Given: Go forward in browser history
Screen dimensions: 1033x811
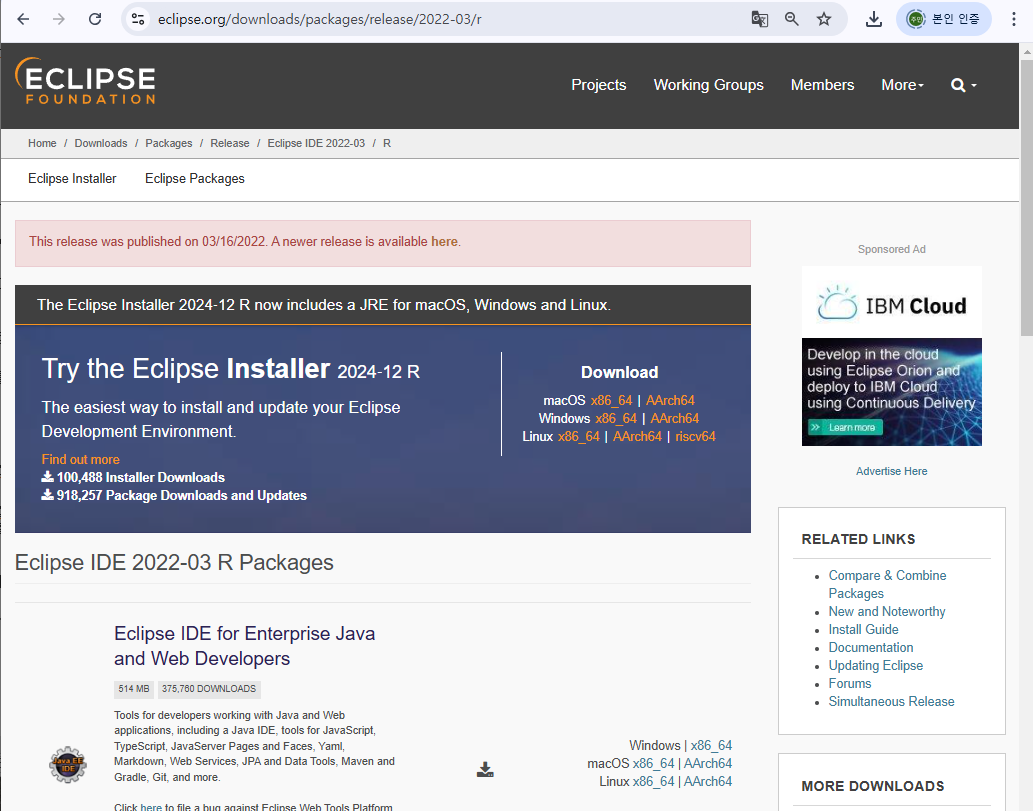Looking at the screenshot, I should [x=59, y=19].
